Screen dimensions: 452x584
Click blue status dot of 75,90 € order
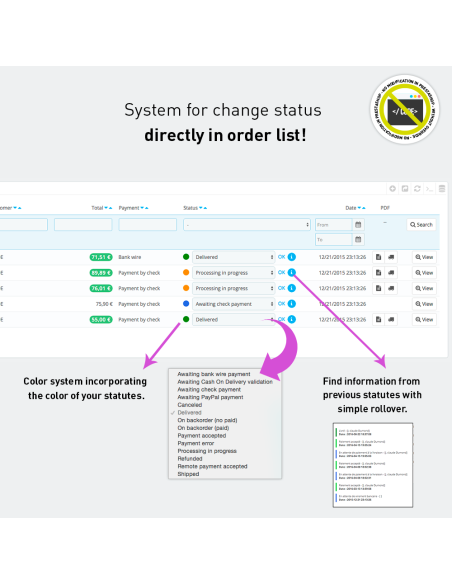point(186,304)
